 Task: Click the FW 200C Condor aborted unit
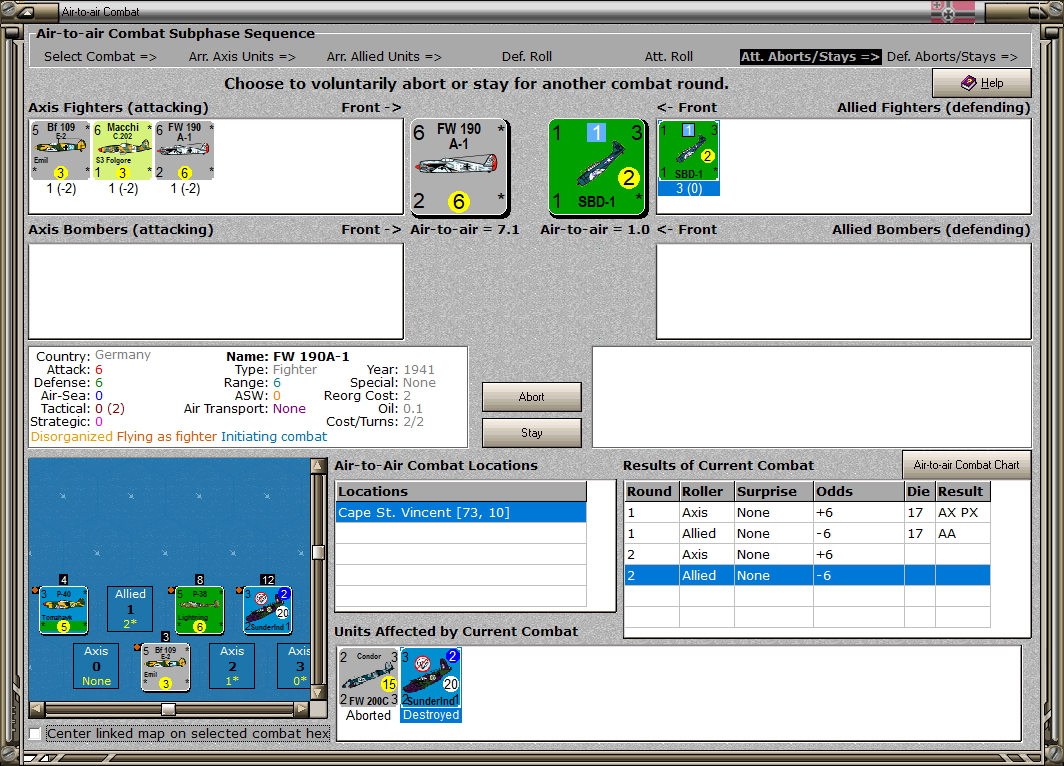point(368,677)
